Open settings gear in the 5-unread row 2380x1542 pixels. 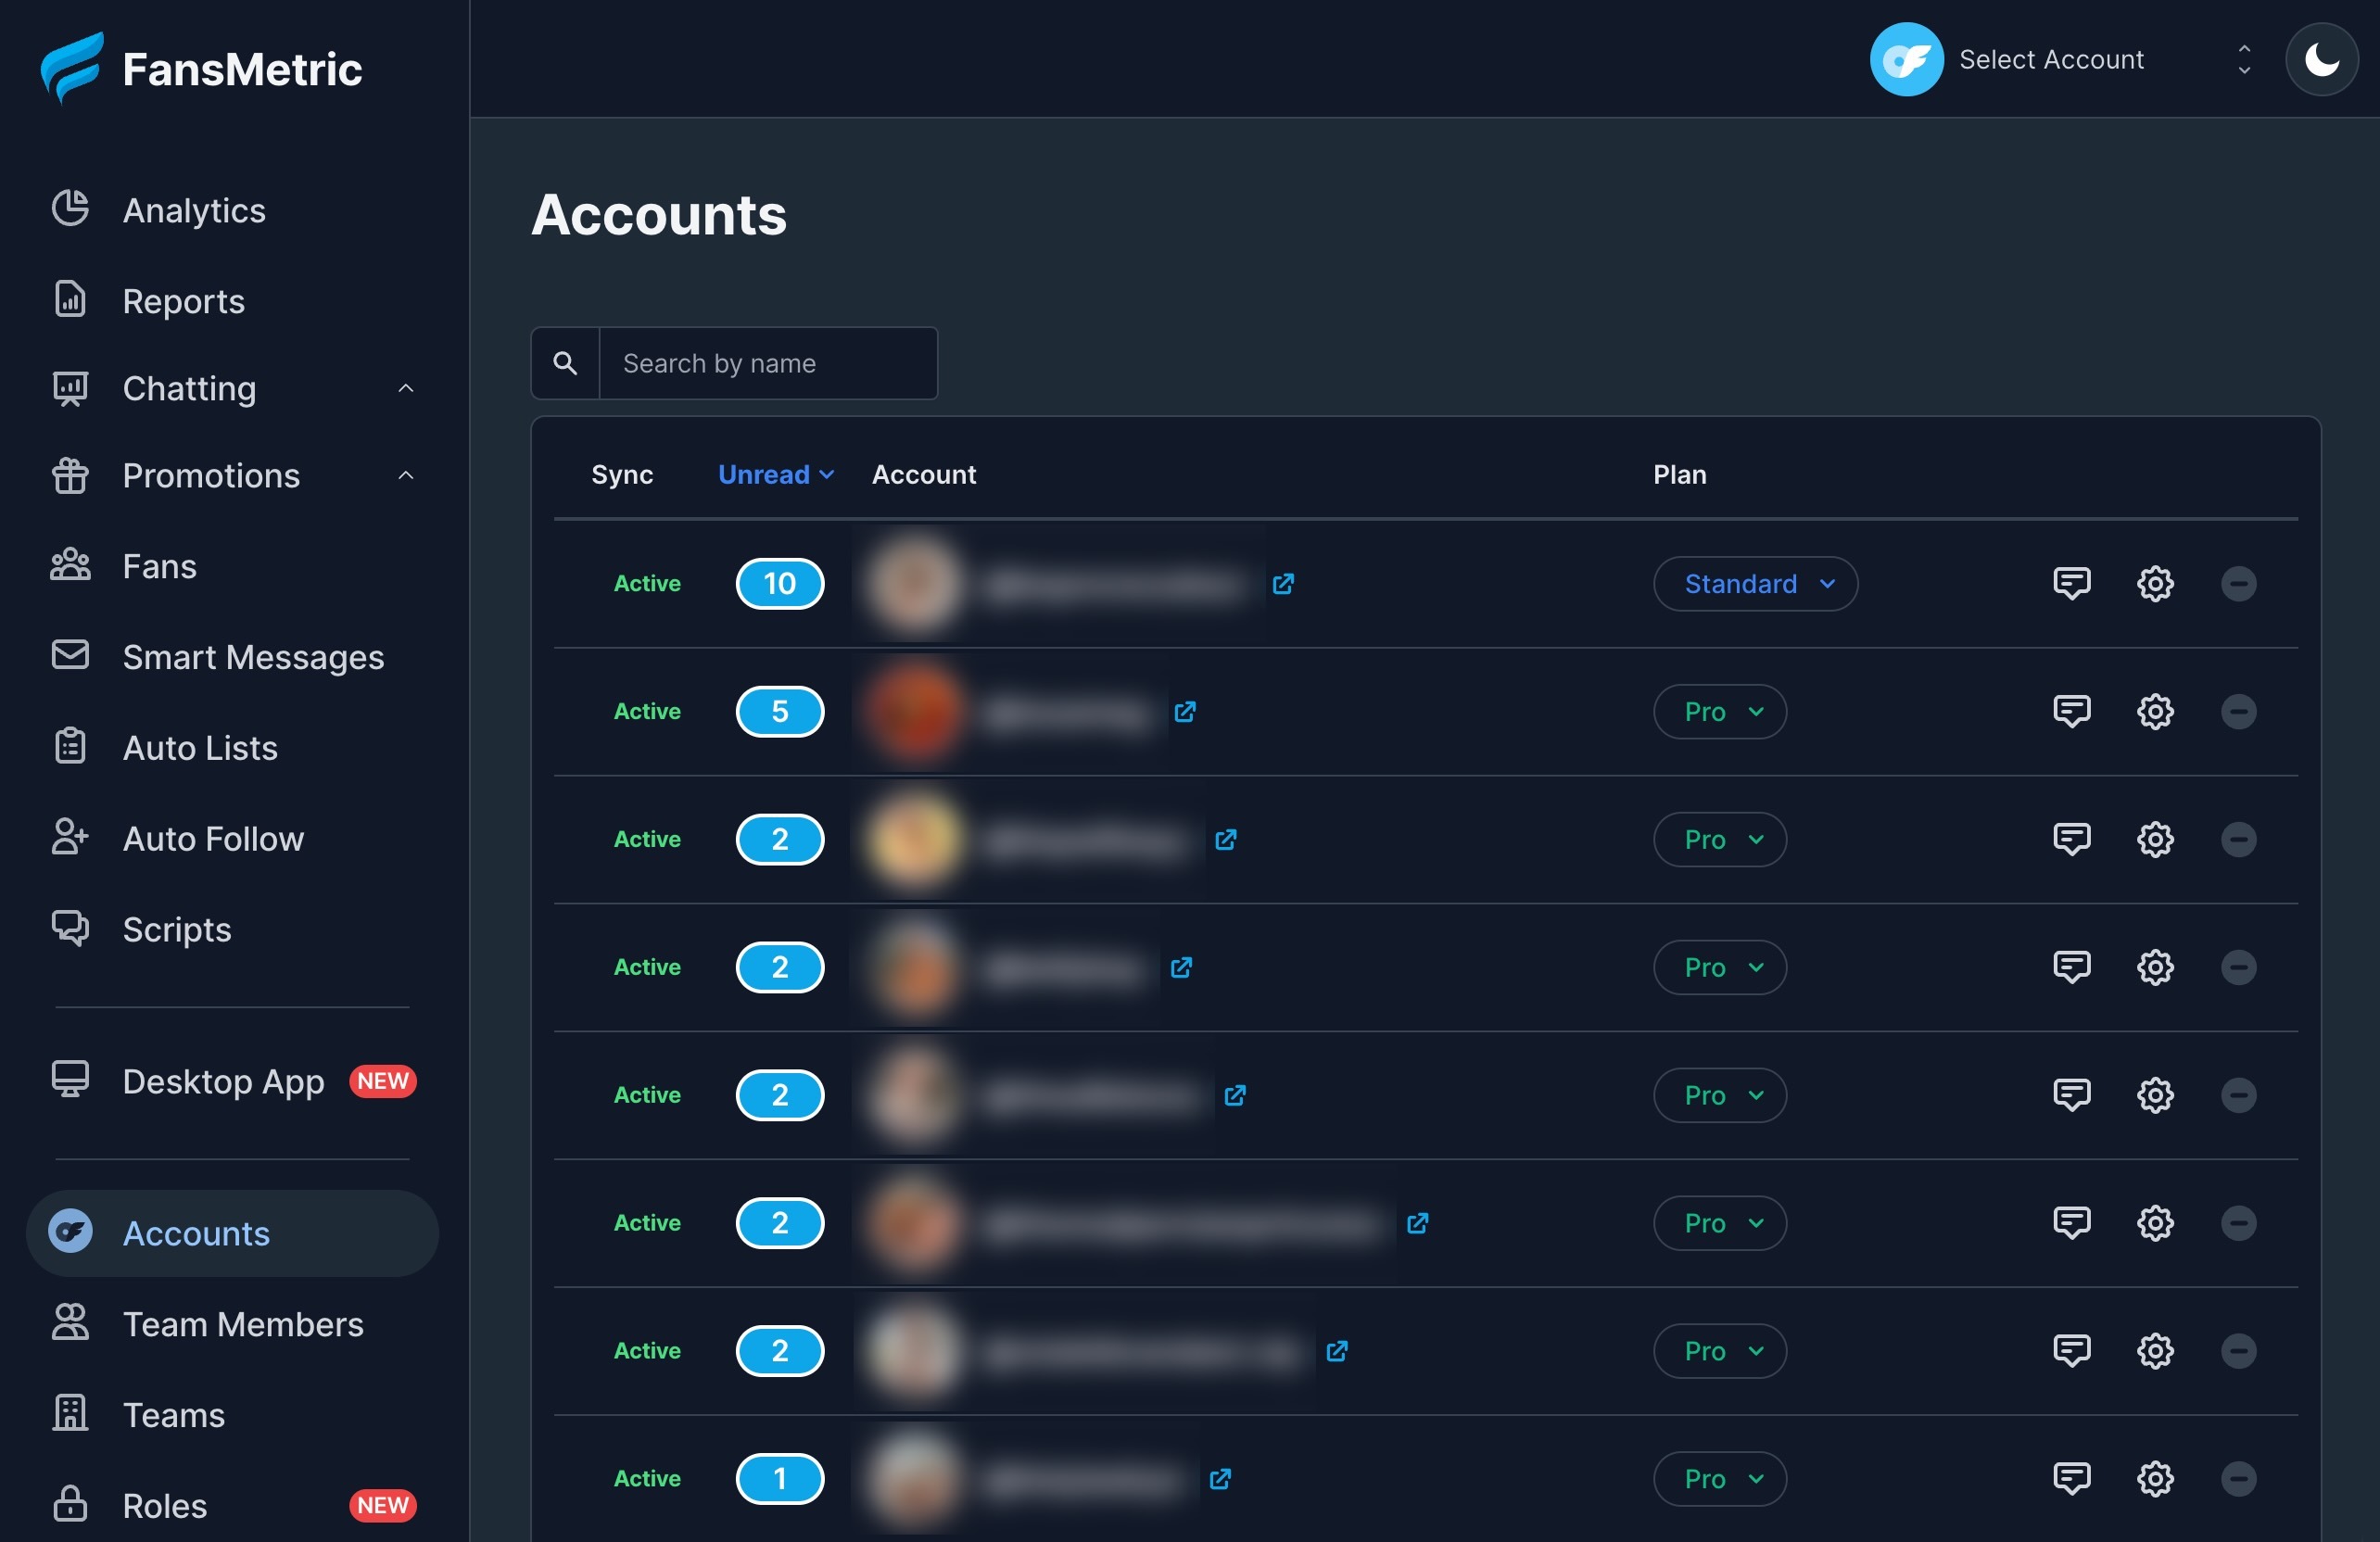tap(2155, 711)
